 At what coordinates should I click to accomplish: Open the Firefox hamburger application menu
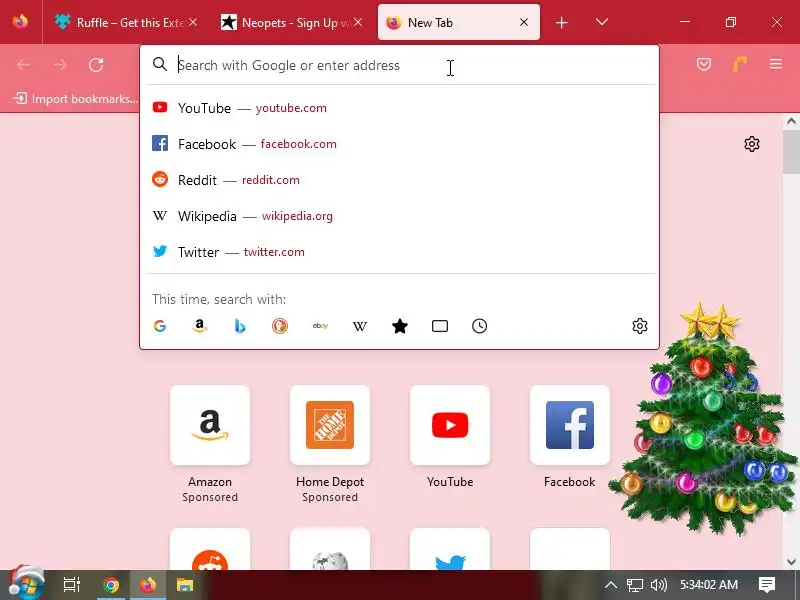pyautogui.click(x=776, y=64)
